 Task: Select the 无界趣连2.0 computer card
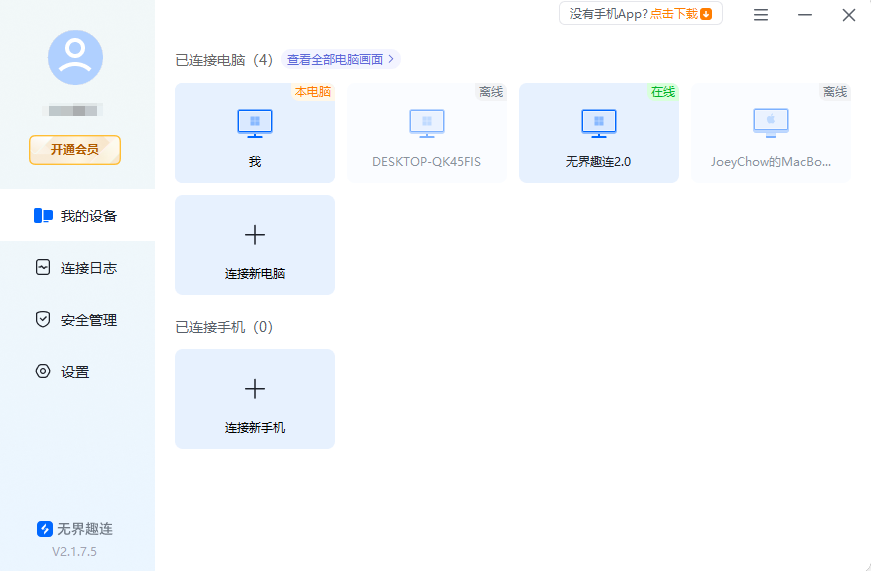[x=599, y=133]
